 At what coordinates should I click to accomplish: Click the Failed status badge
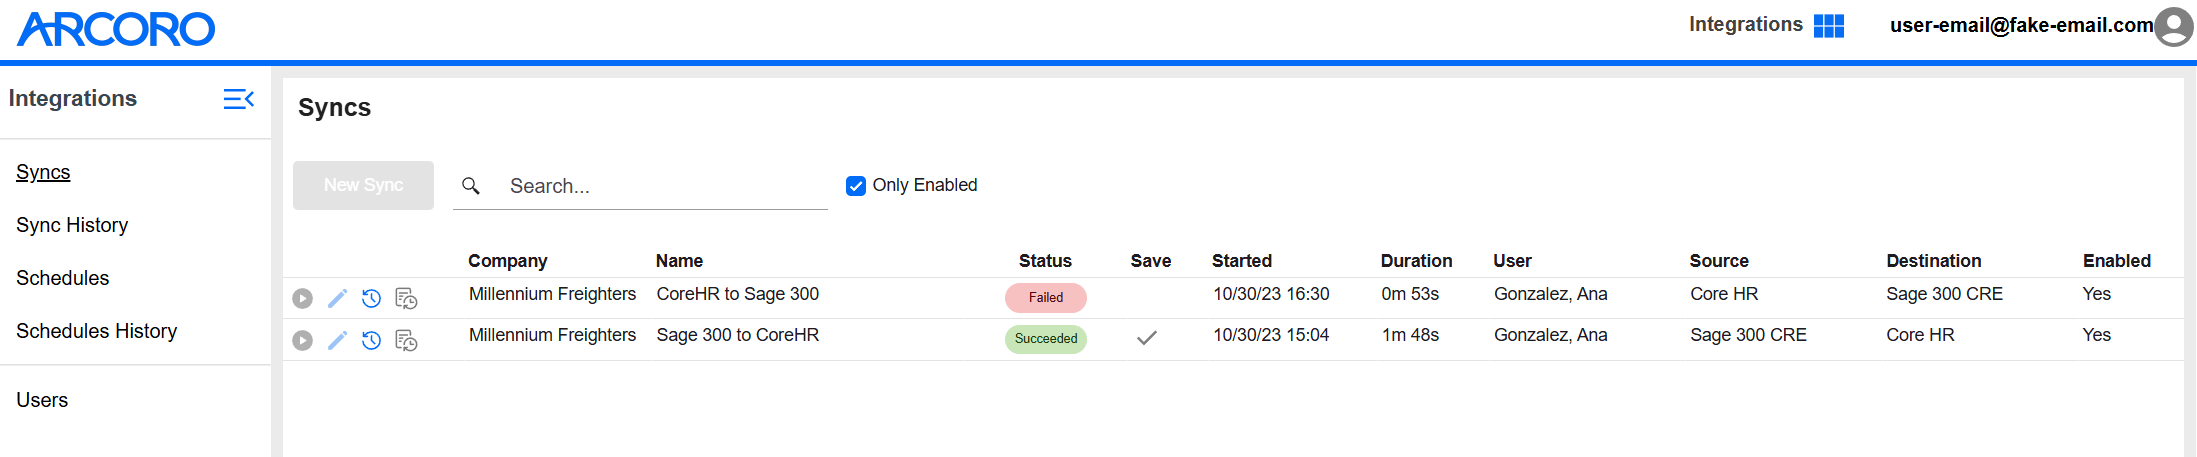pyautogui.click(x=1046, y=298)
